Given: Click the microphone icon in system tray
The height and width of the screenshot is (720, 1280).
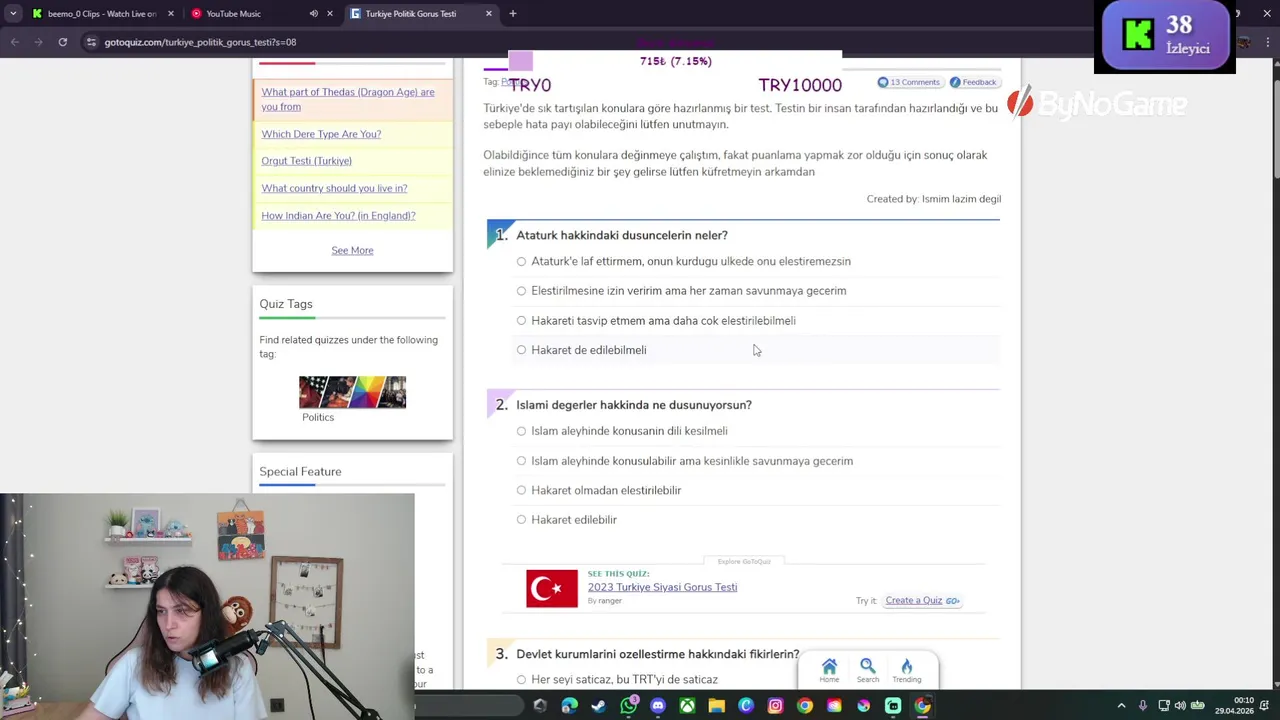Looking at the screenshot, I should pyautogui.click(x=1142, y=706).
